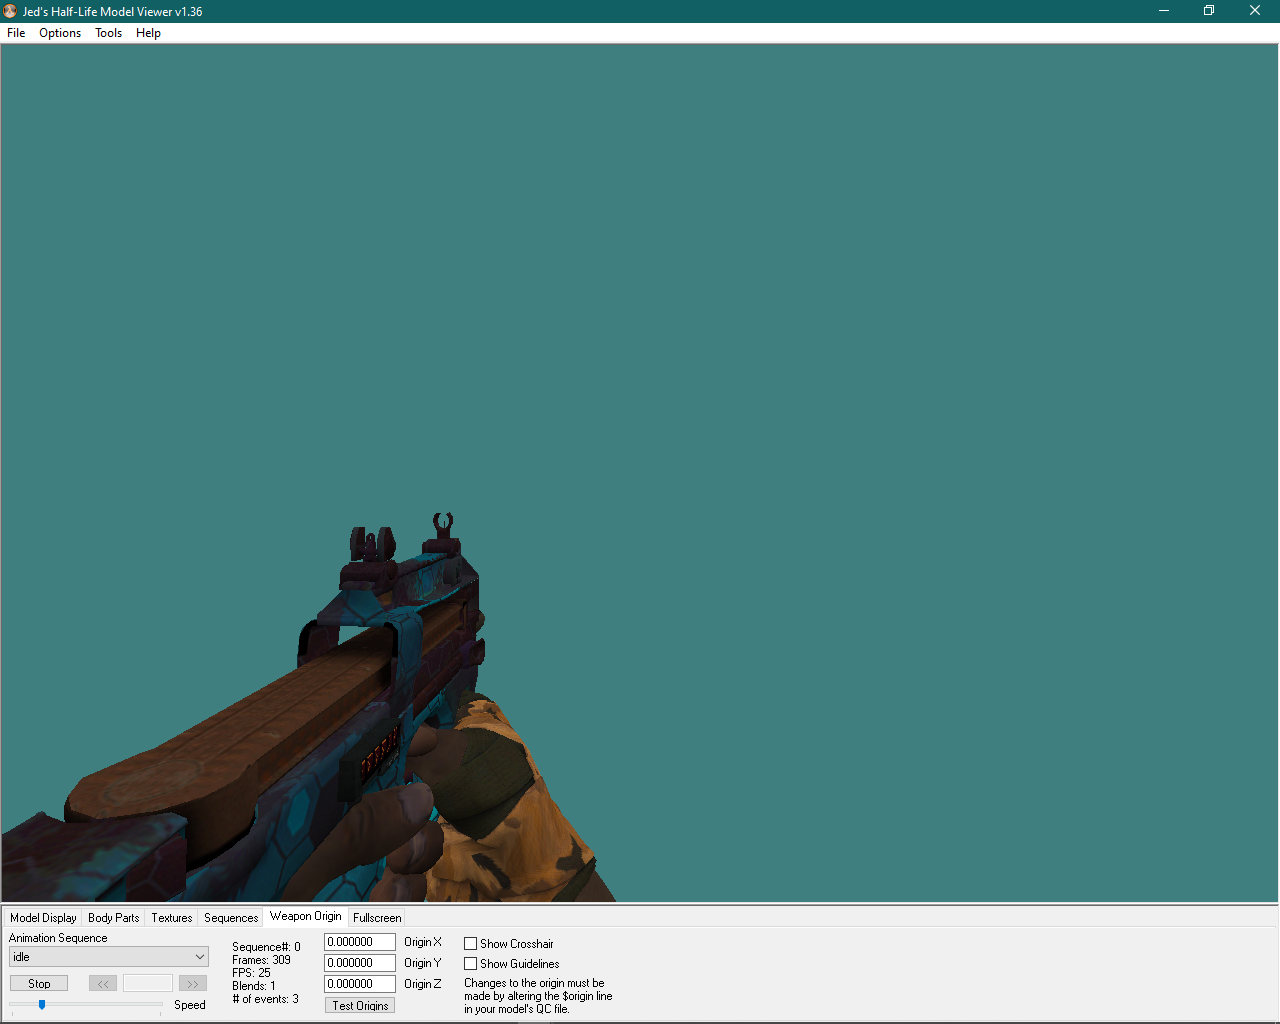Screen dimensions: 1280x1024
Task: Open the Options menu
Action: 60,33
